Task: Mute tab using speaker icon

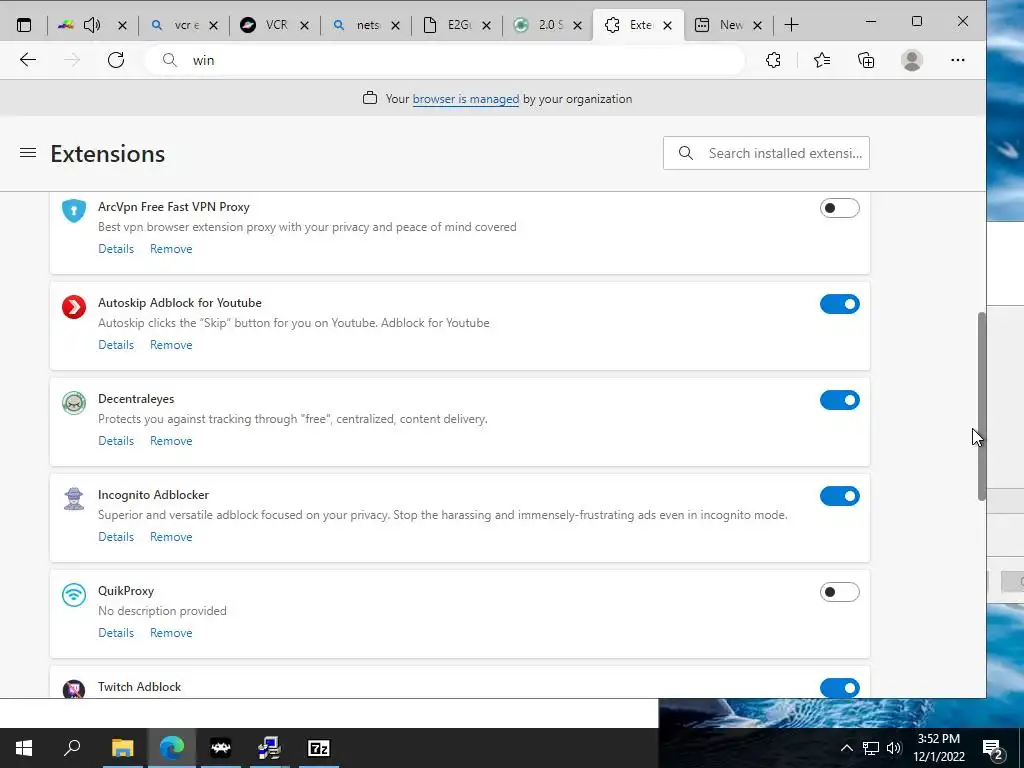Action: 92,25
